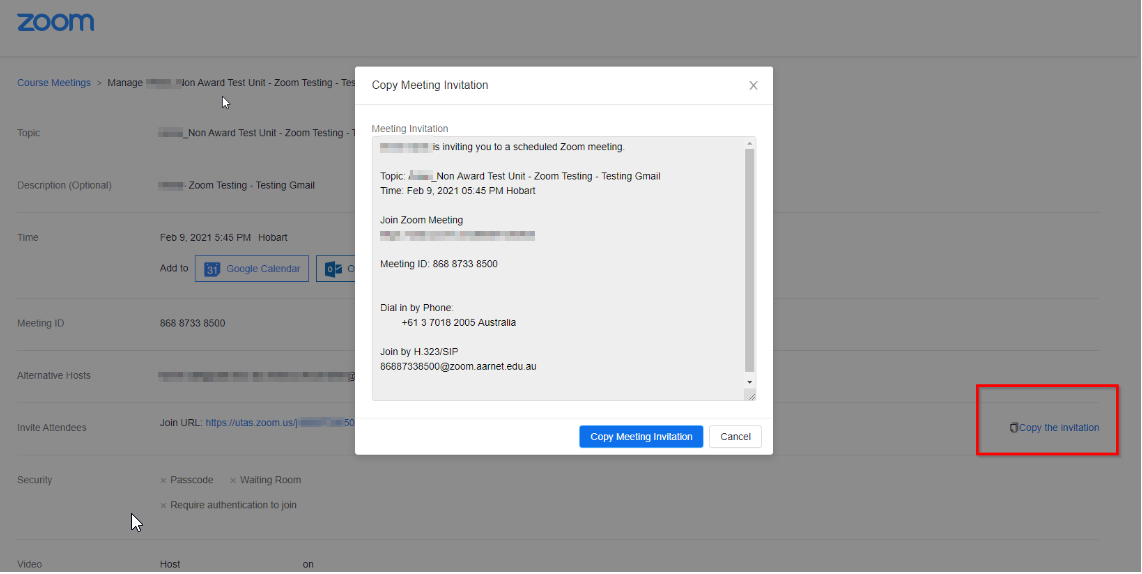Click the Outlook calendar icon
This screenshot has width=1142, height=574.
click(334, 269)
